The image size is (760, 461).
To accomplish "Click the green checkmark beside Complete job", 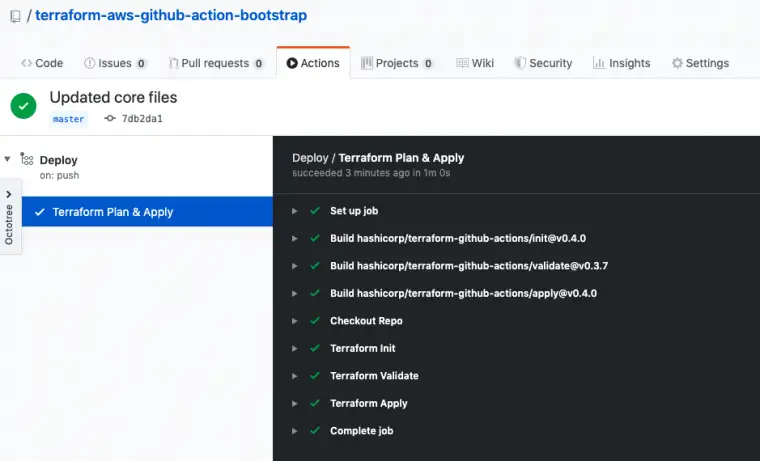I will [315, 431].
